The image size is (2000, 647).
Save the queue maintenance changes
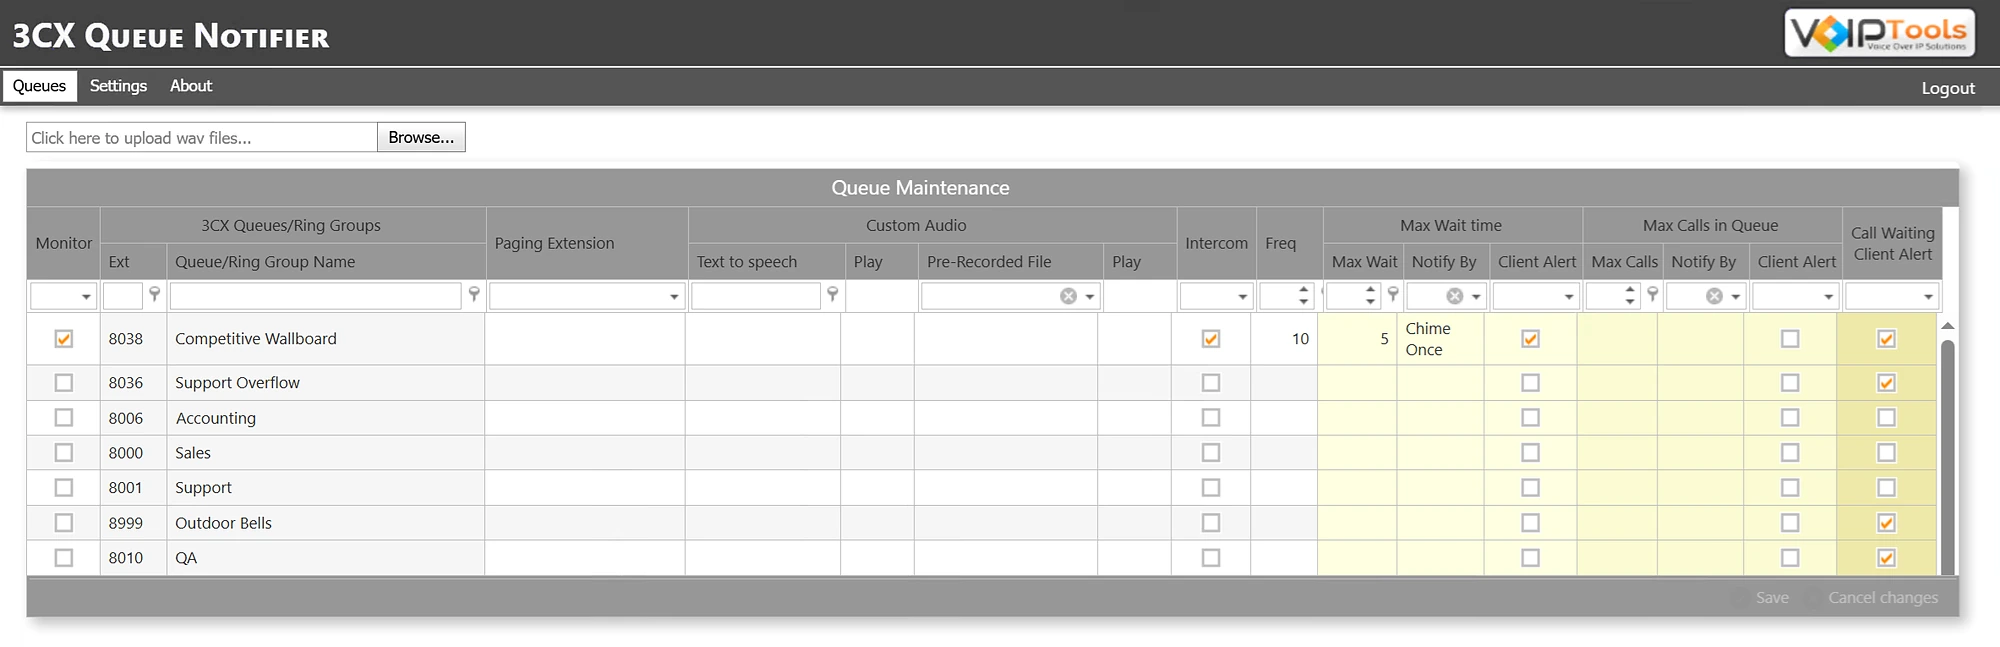(x=1772, y=598)
